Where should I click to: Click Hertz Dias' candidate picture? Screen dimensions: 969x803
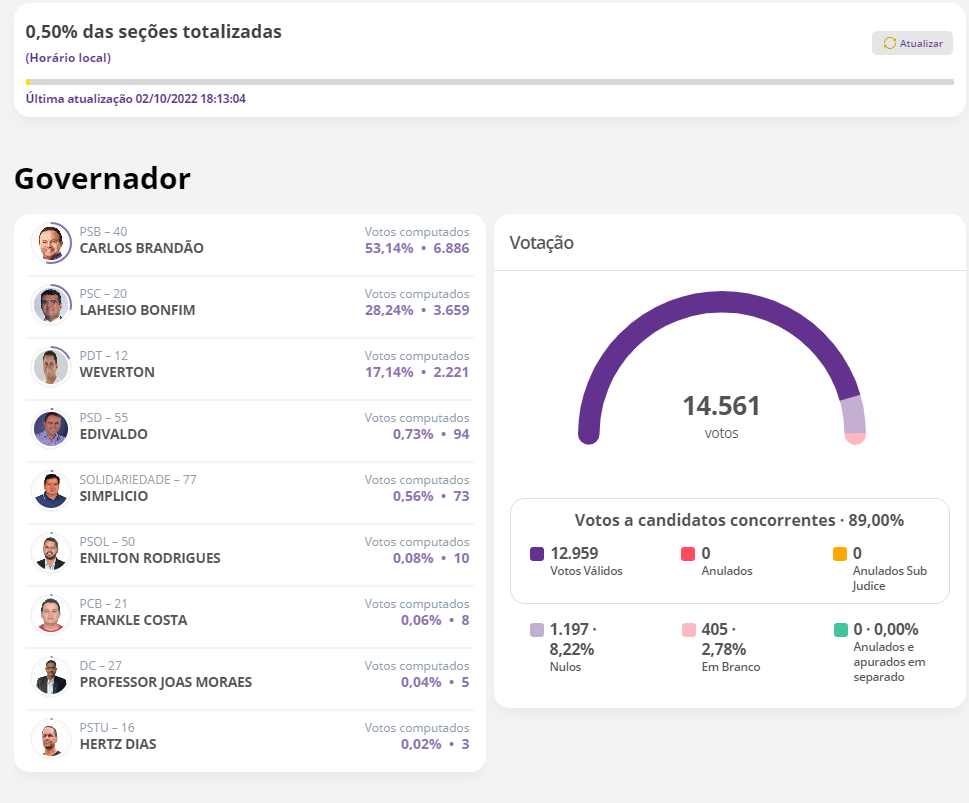pyautogui.click(x=50, y=739)
